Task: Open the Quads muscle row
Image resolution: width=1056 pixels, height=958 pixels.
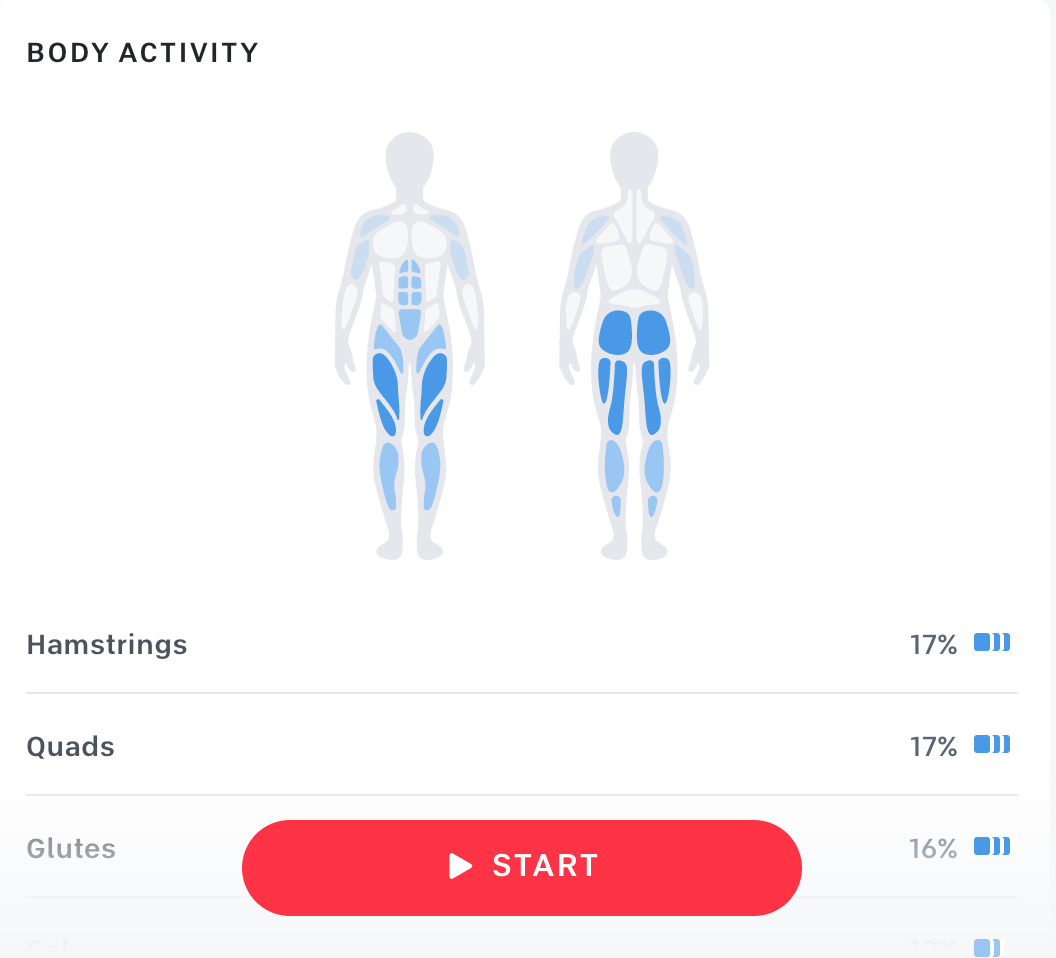Action: (521, 746)
